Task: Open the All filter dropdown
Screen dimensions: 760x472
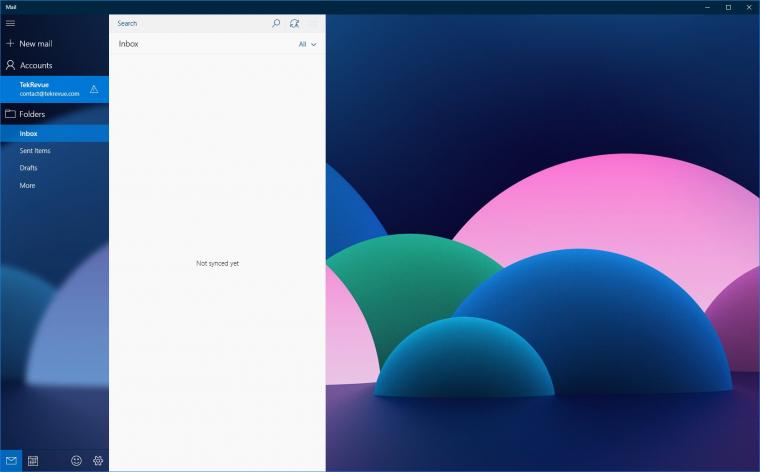Action: (307, 44)
